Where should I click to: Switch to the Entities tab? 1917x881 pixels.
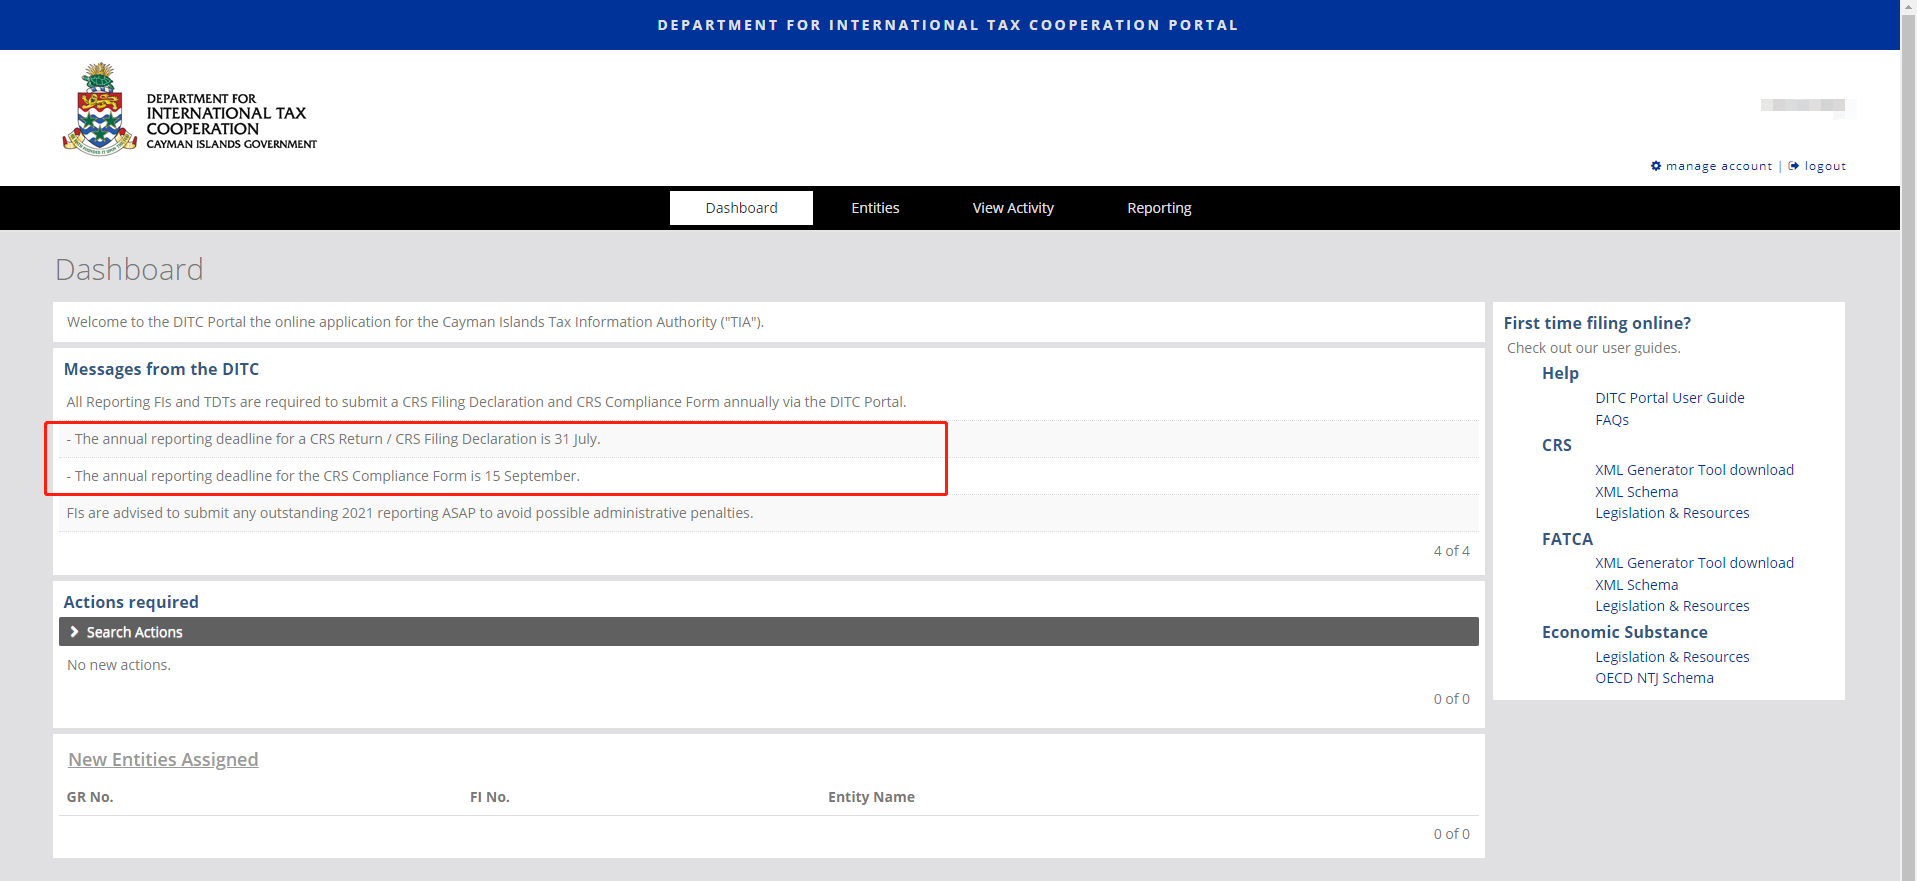(x=875, y=208)
